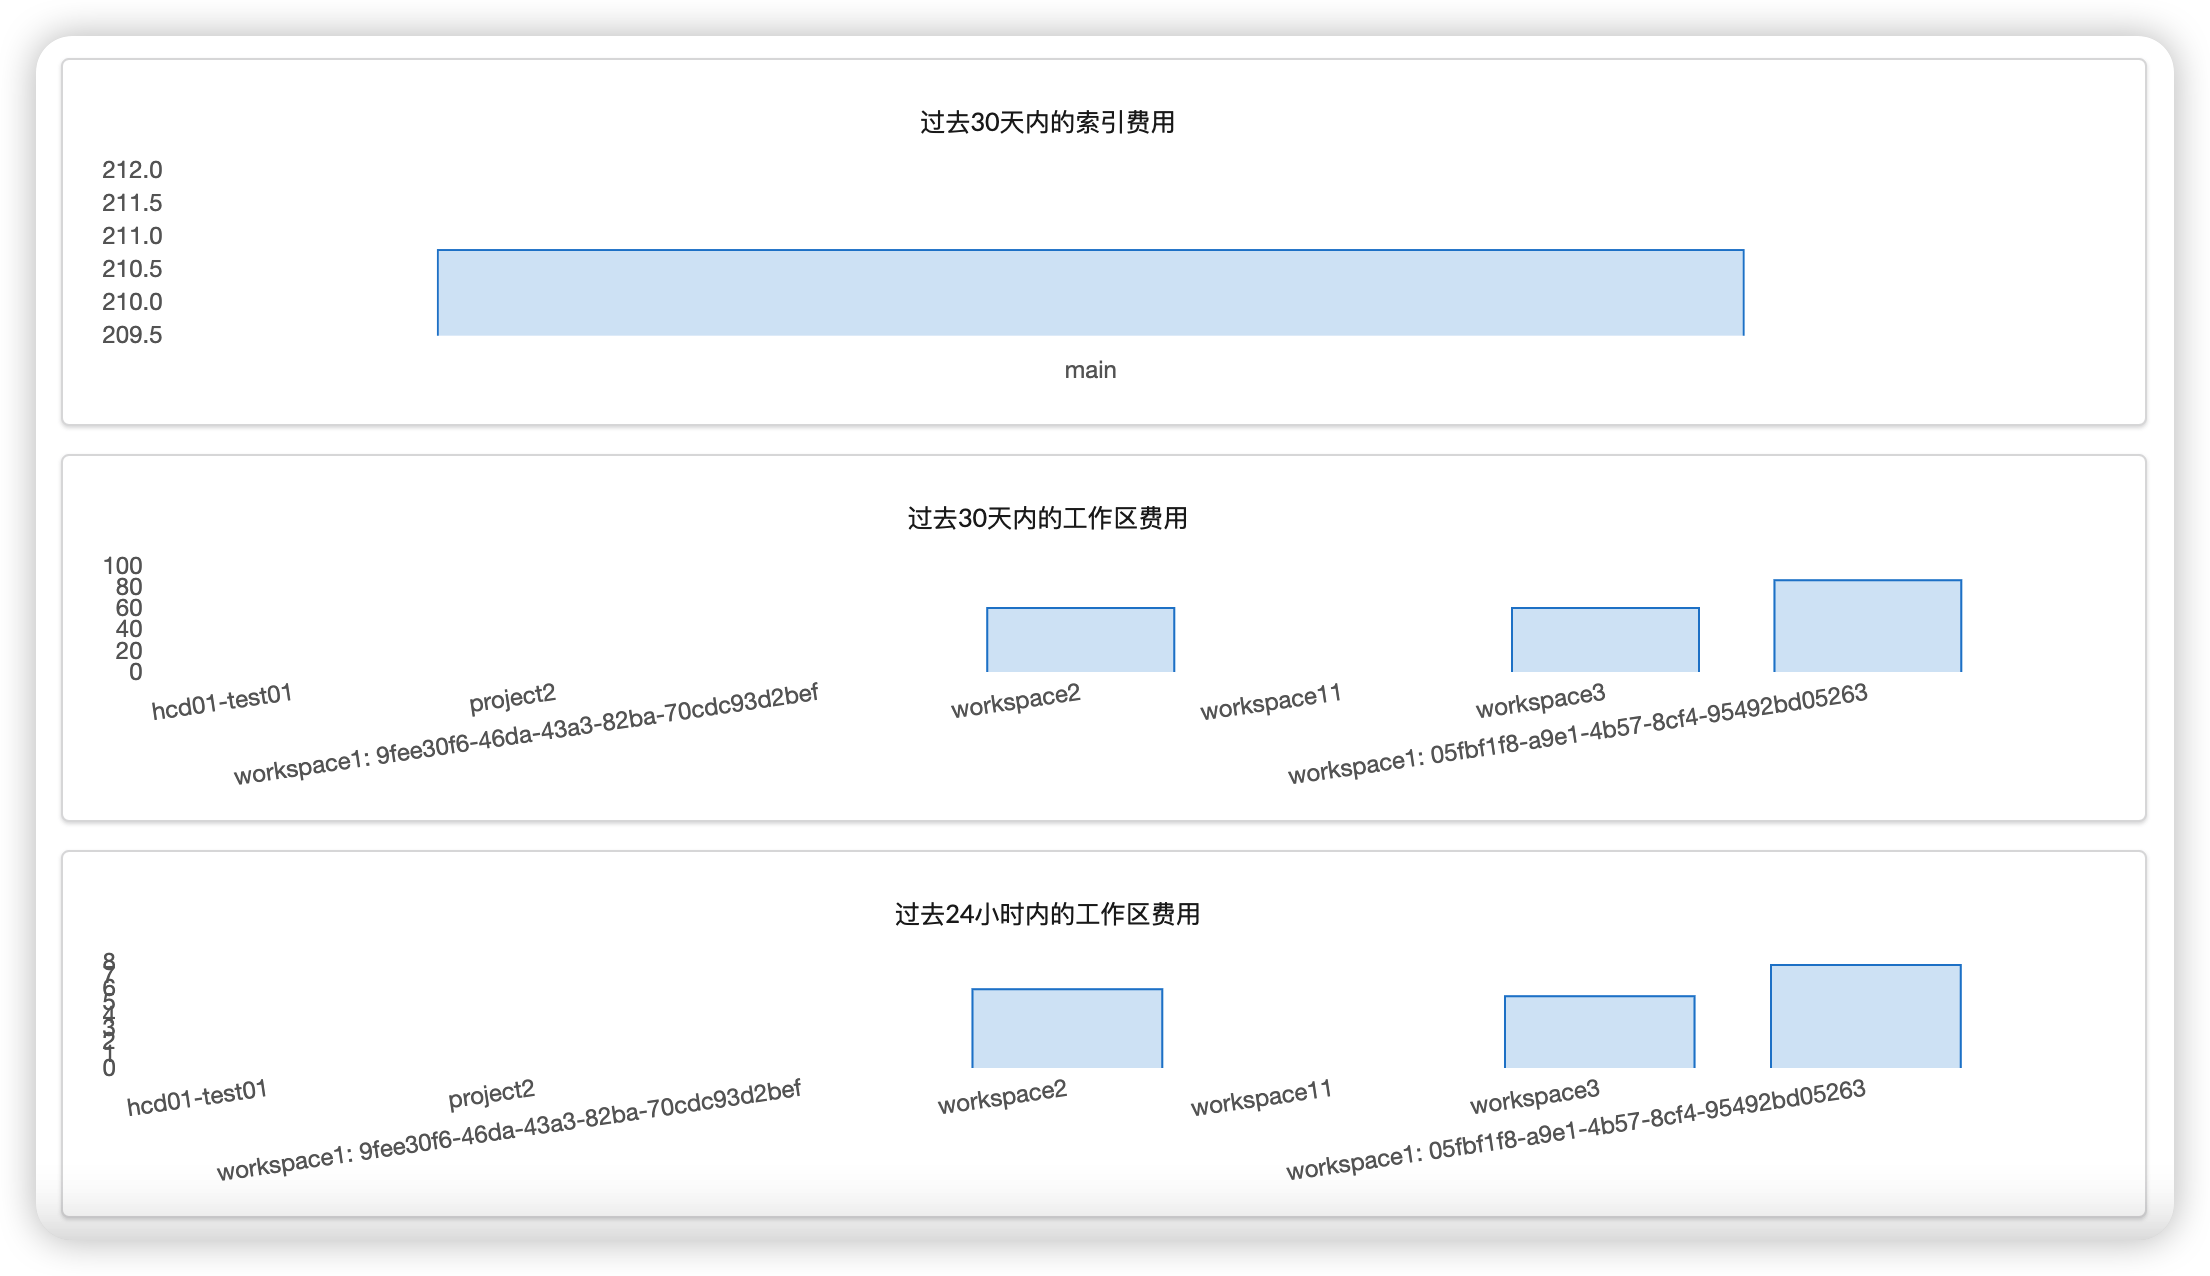Select the workspace3 bar in the 30-day chart

1604,641
